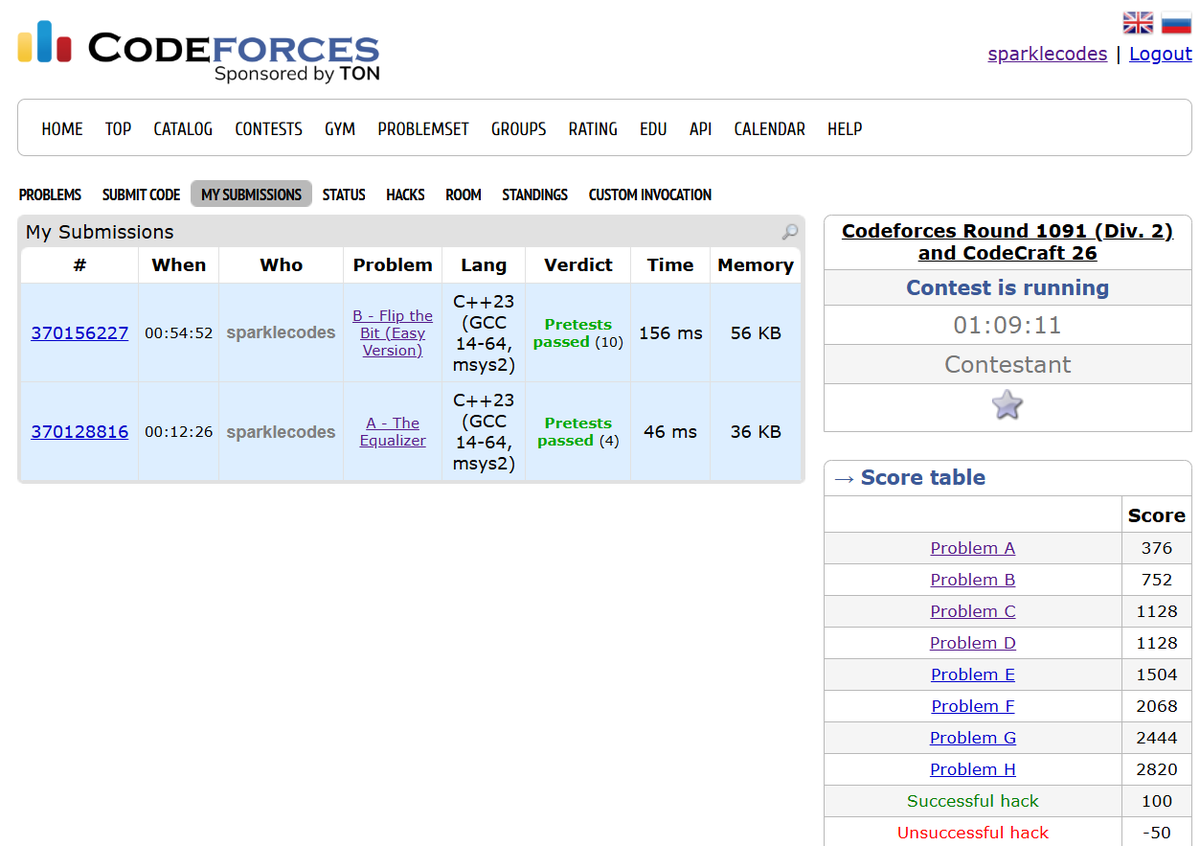Click sparklecodes in the submission 370128816 row
The image size is (1200, 846).
click(281, 432)
